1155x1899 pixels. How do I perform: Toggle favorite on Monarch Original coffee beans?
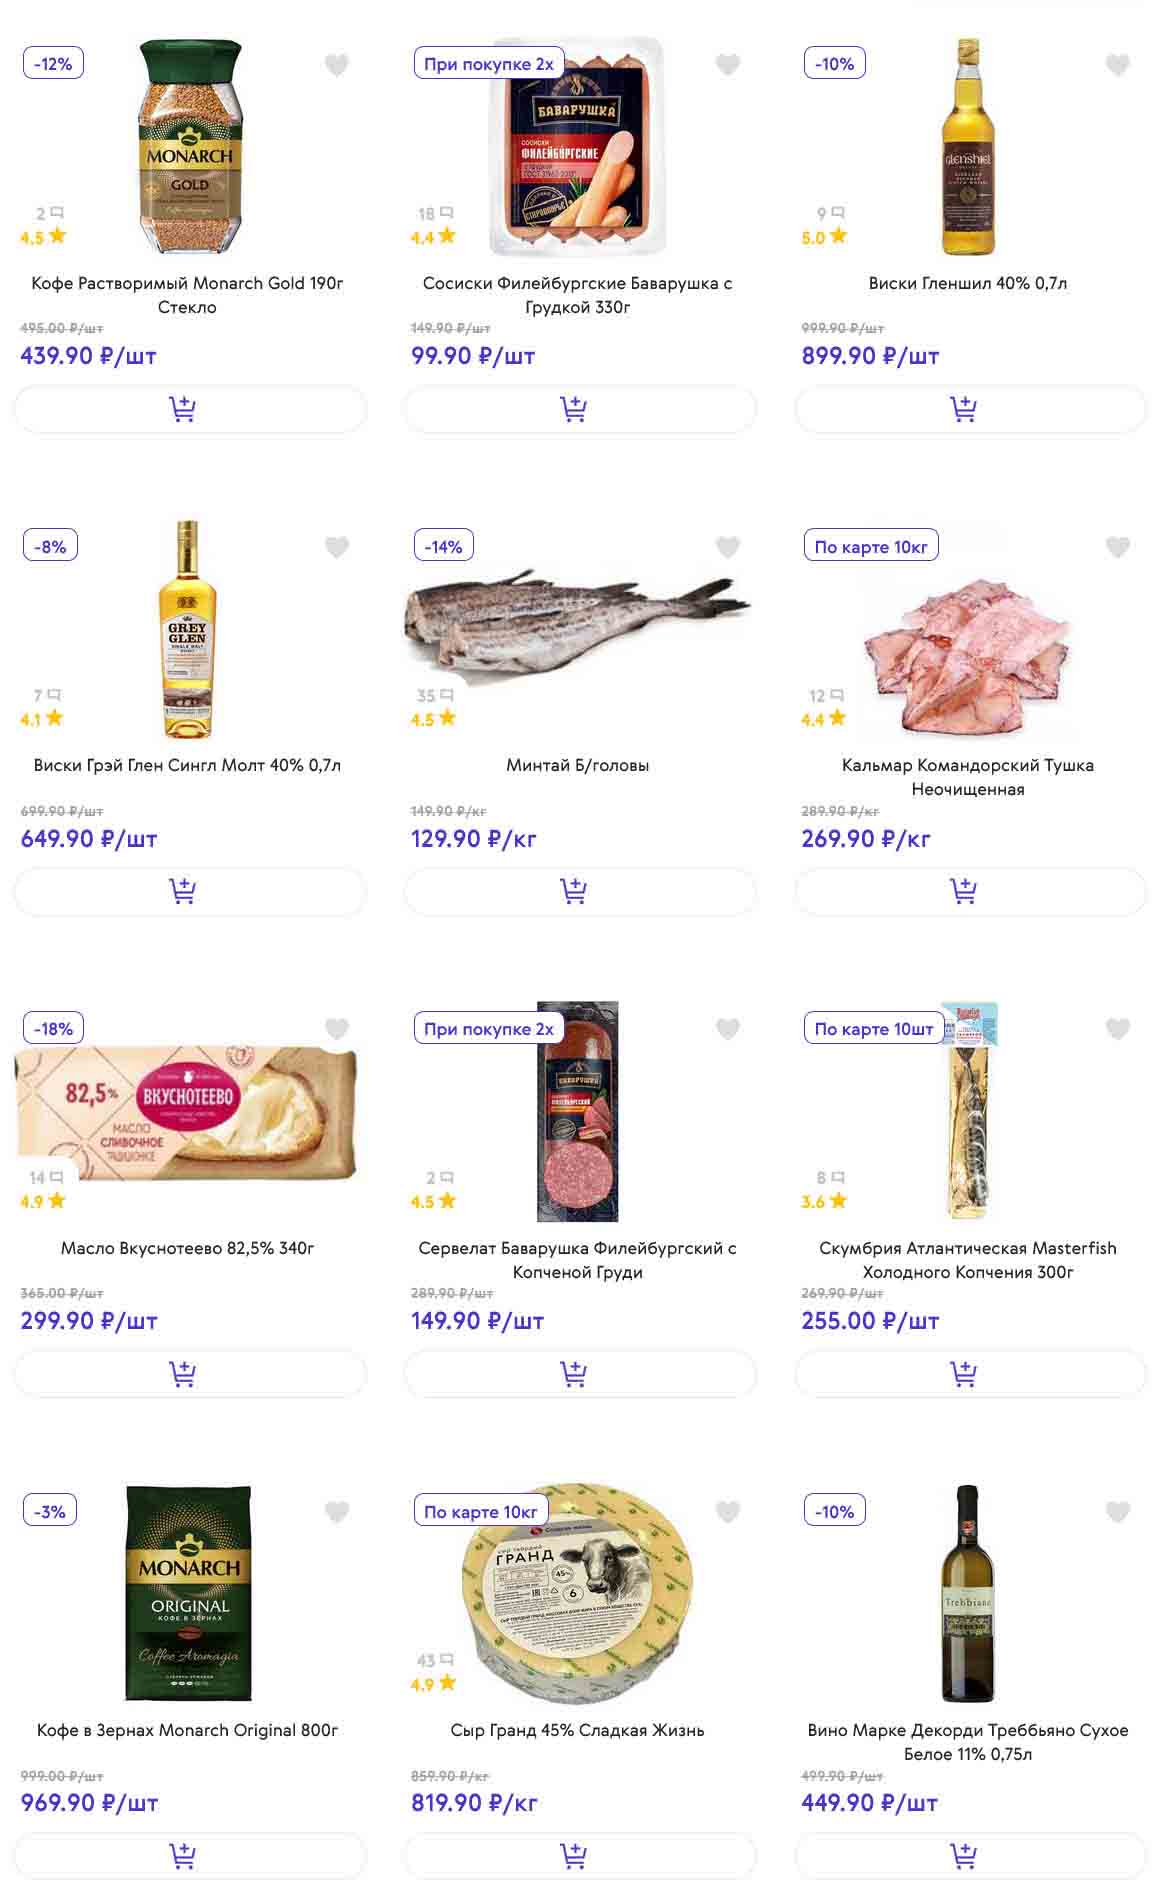pyautogui.click(x=337, y=1512)
